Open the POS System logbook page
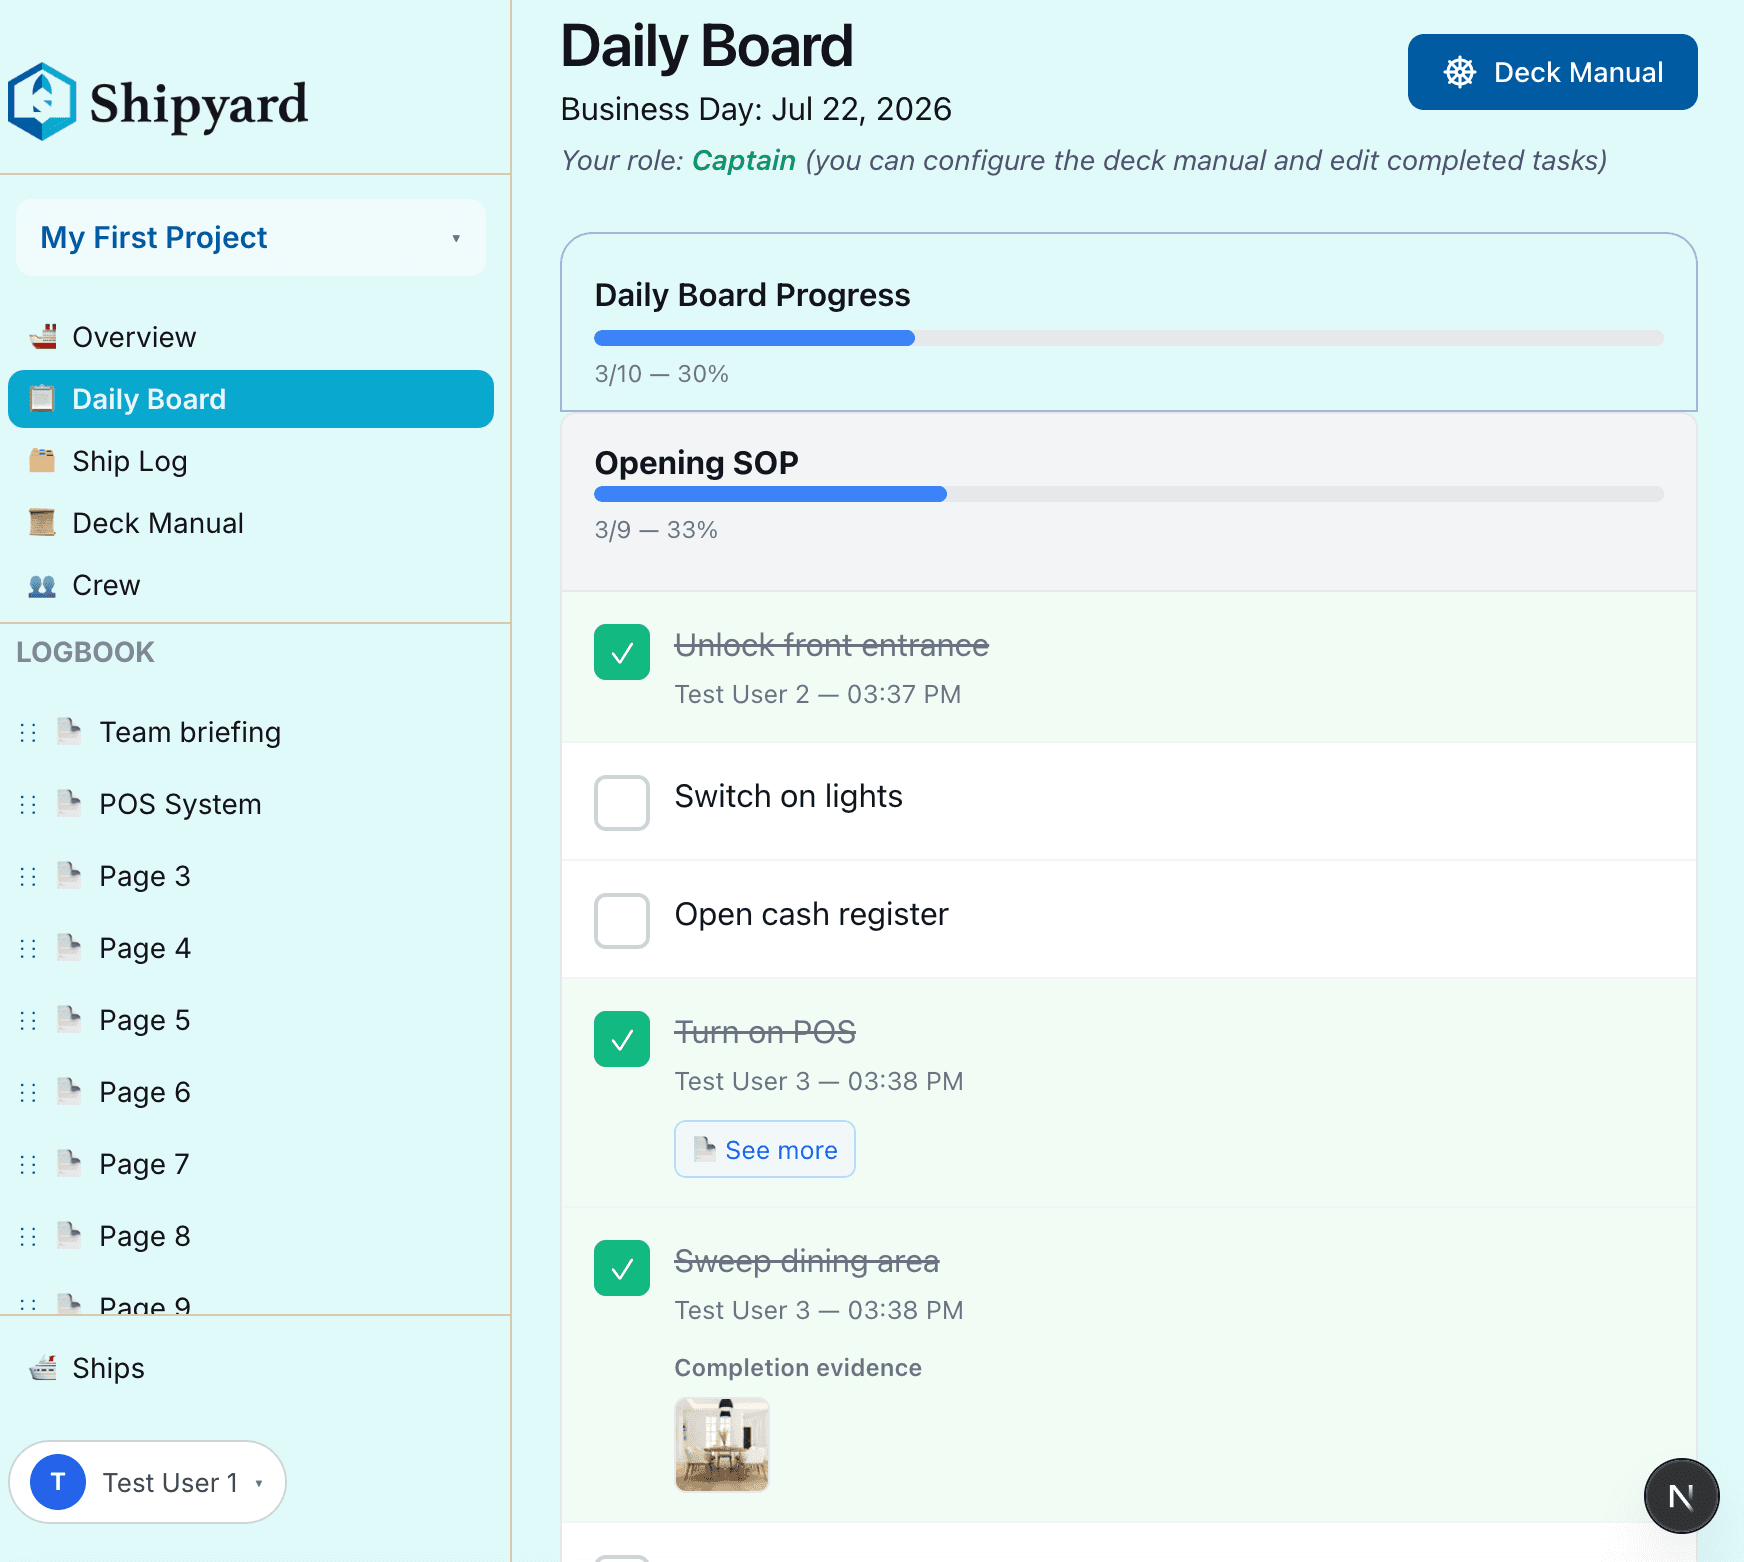 click(180, 804)
